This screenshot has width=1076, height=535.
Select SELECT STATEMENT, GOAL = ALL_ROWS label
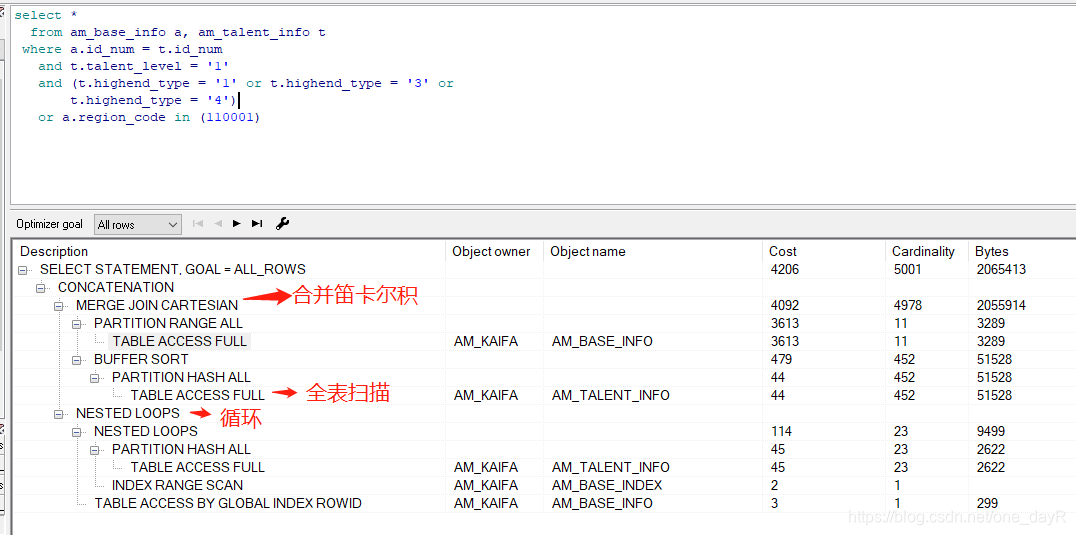pos(173,270)
